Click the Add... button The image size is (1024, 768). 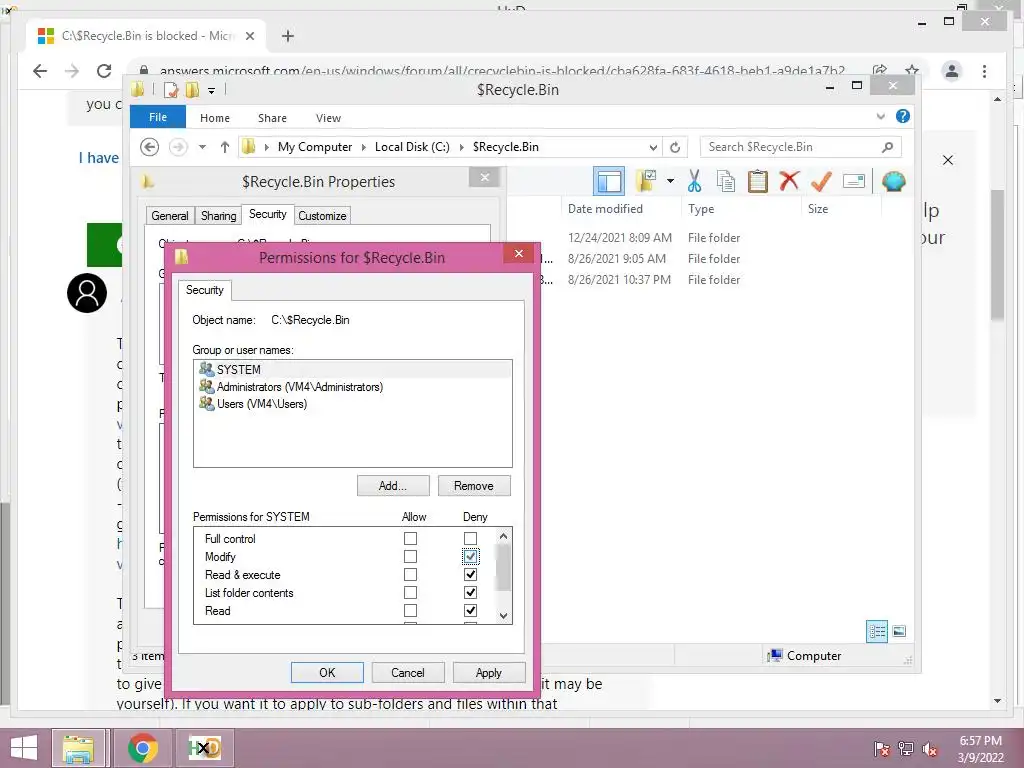coord(393,485)
